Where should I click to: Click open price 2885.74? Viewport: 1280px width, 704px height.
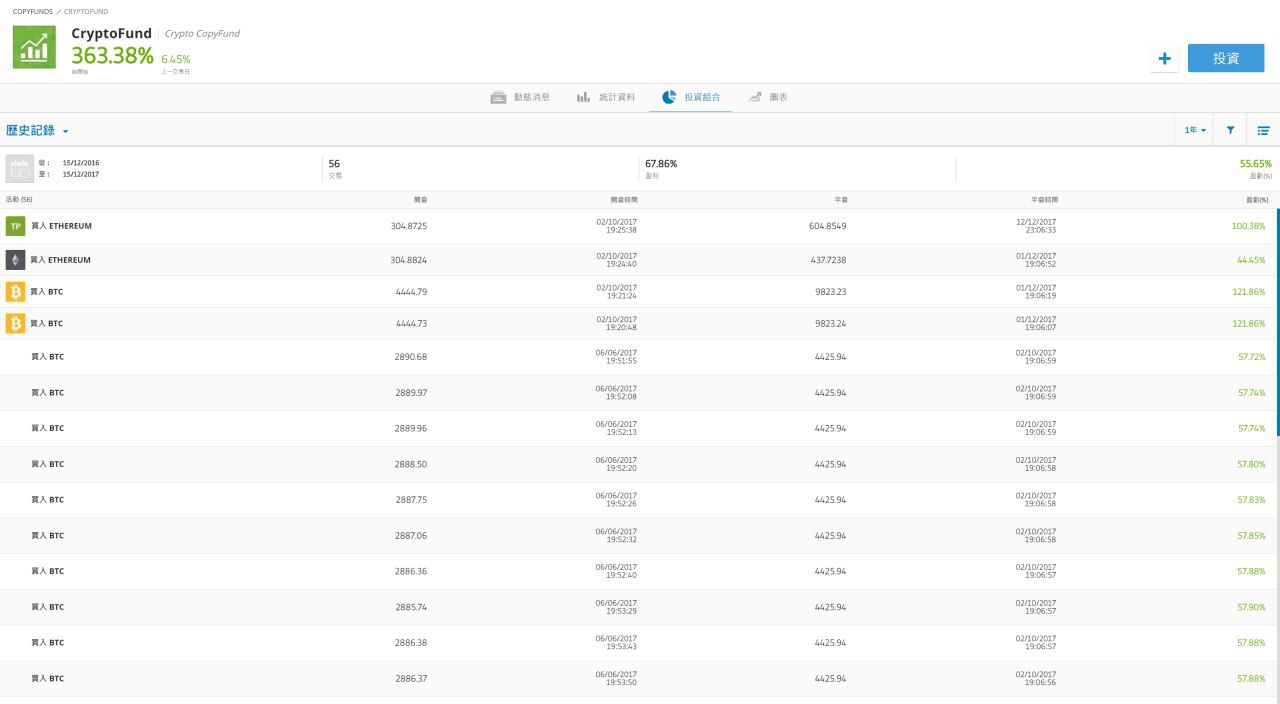(x=411, y=607)
